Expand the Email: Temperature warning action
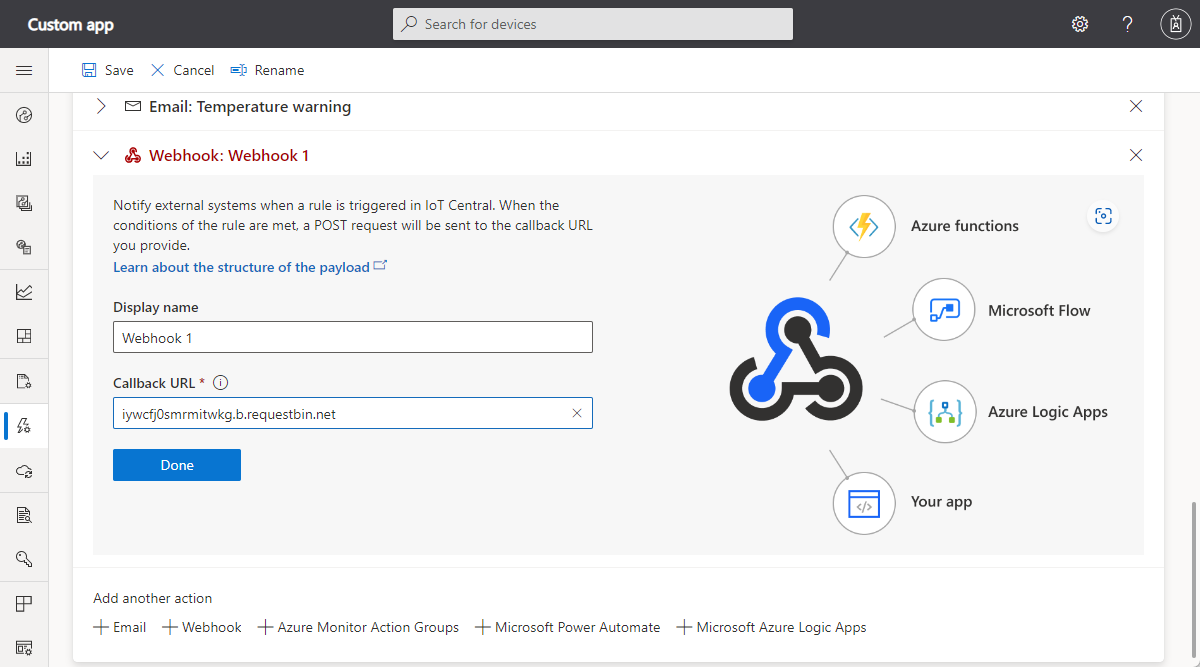Viewport: 1200px width, 667px height. 101,106
